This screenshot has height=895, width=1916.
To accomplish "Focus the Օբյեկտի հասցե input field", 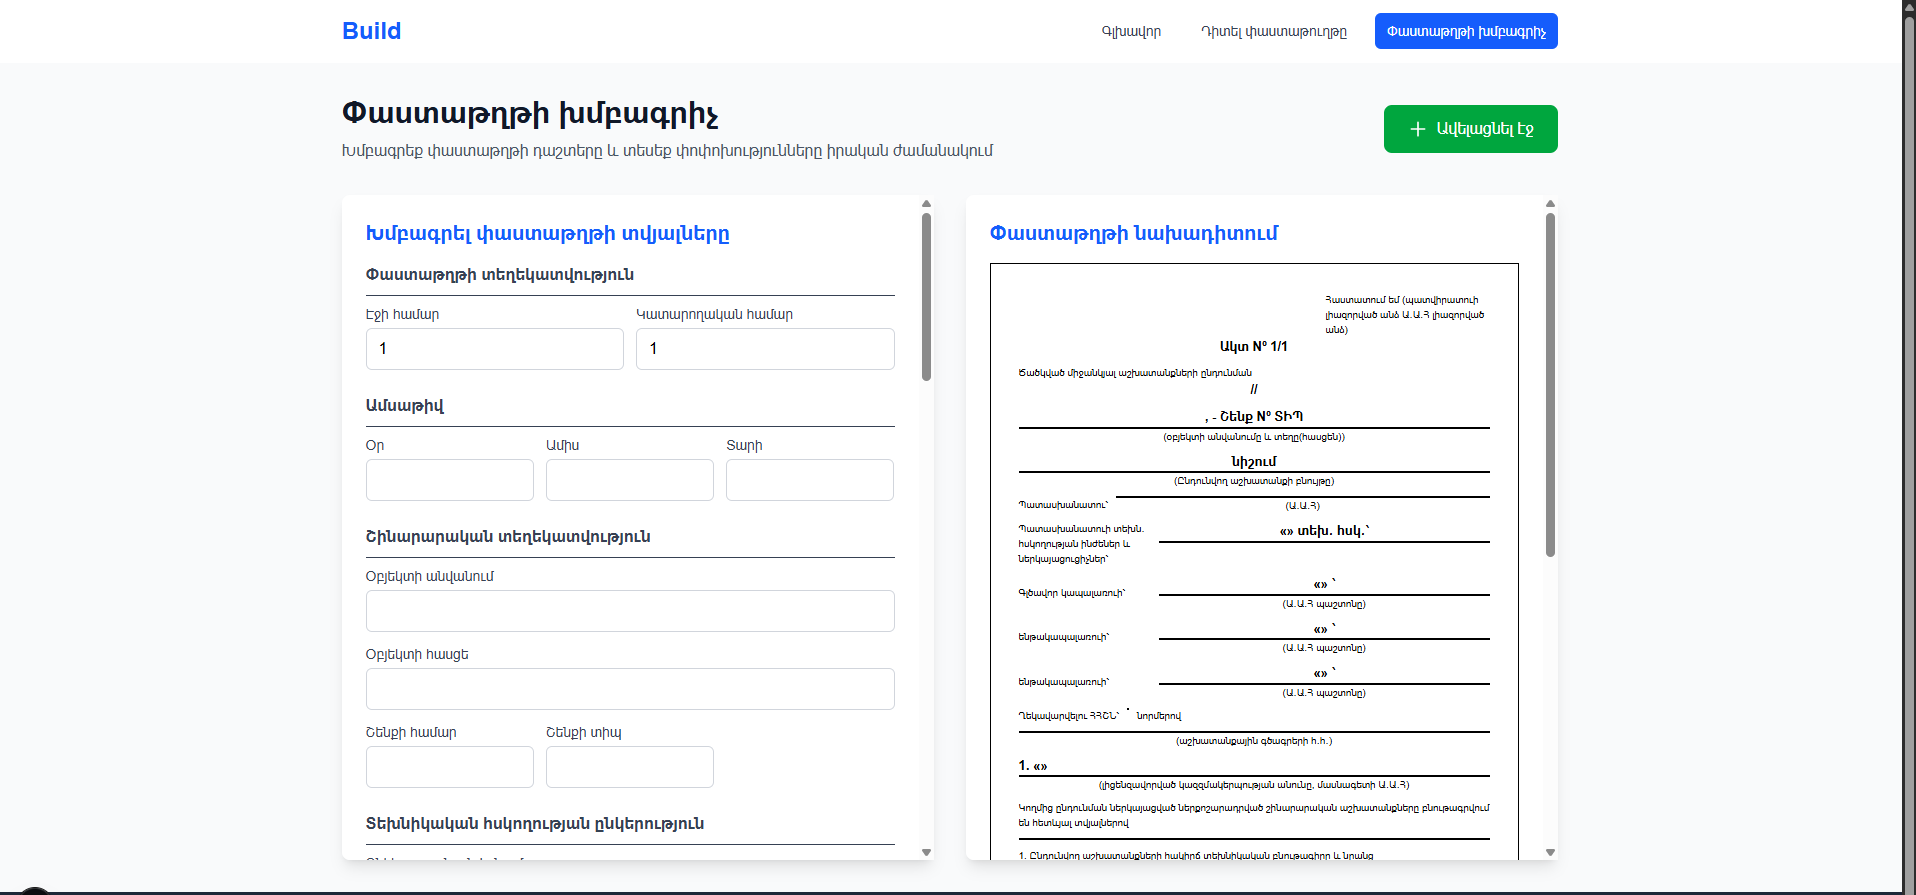I will pyautogui.click(x=630, y=689).
